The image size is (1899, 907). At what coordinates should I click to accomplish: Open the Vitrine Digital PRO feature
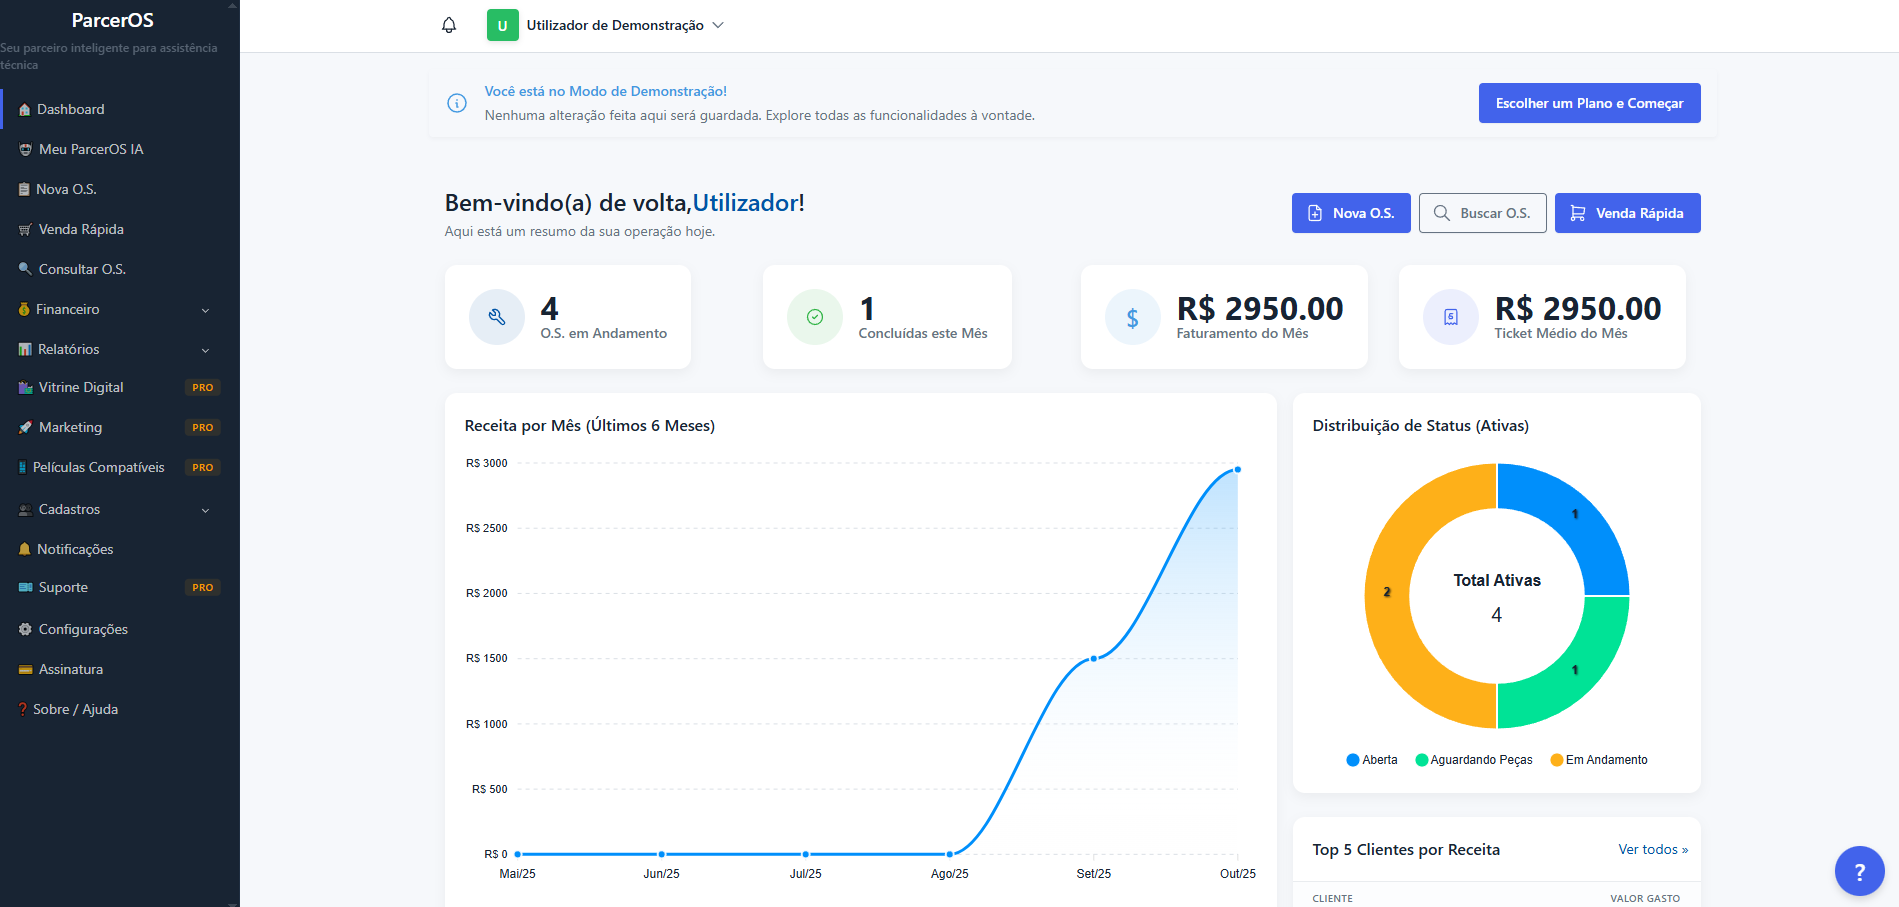click(80, 387)
